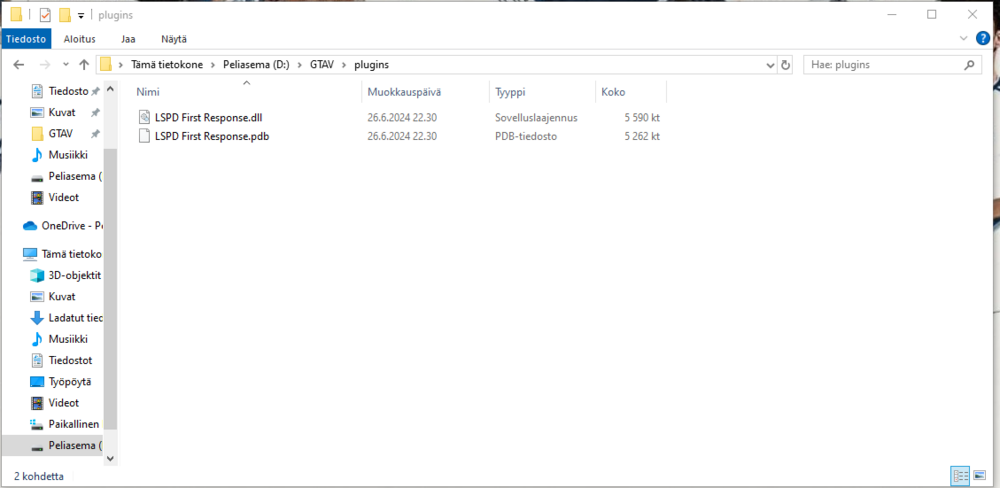Click the Properties quick access icon with checkmark
Image resolution: width=1000 pixels, height=488 pixels.
(x=45, y=15)
